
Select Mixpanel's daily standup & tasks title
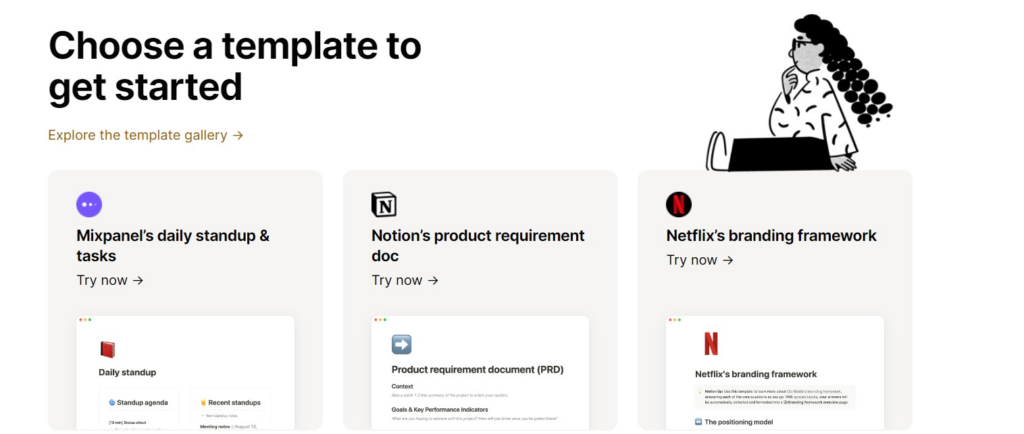173,245
